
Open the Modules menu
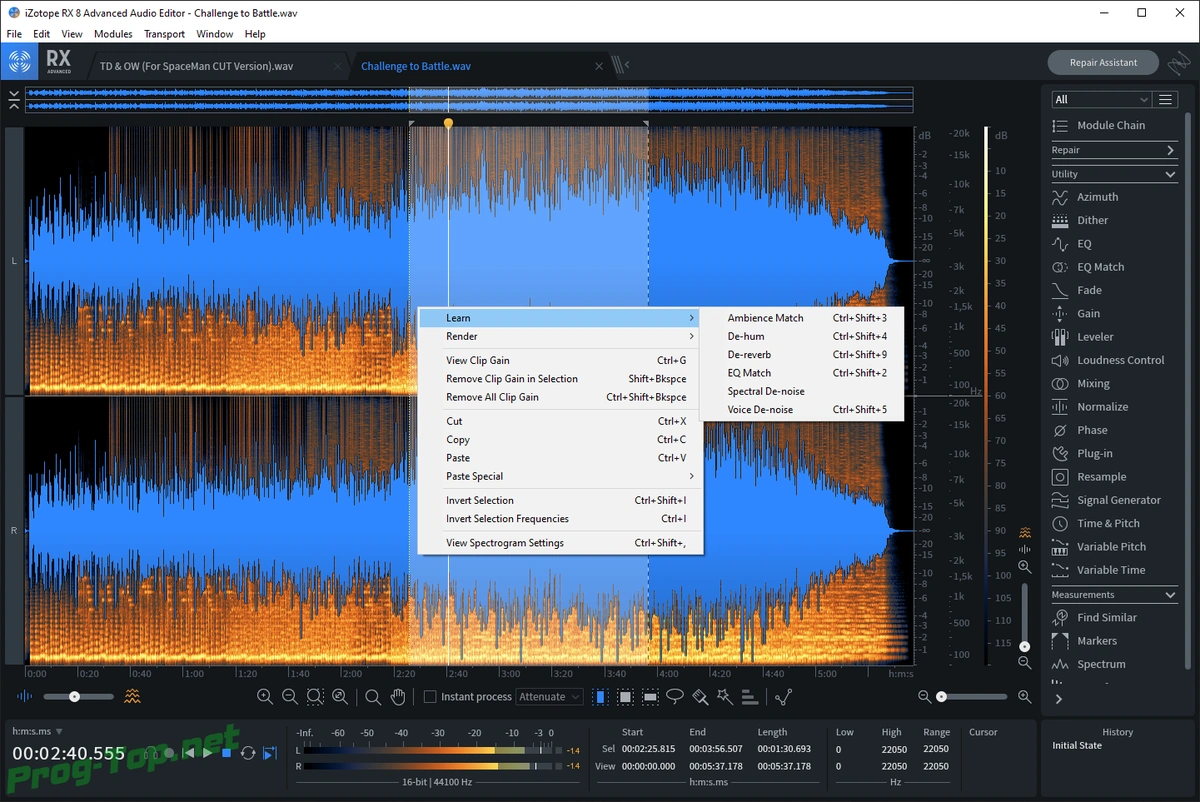click(113, 34)
